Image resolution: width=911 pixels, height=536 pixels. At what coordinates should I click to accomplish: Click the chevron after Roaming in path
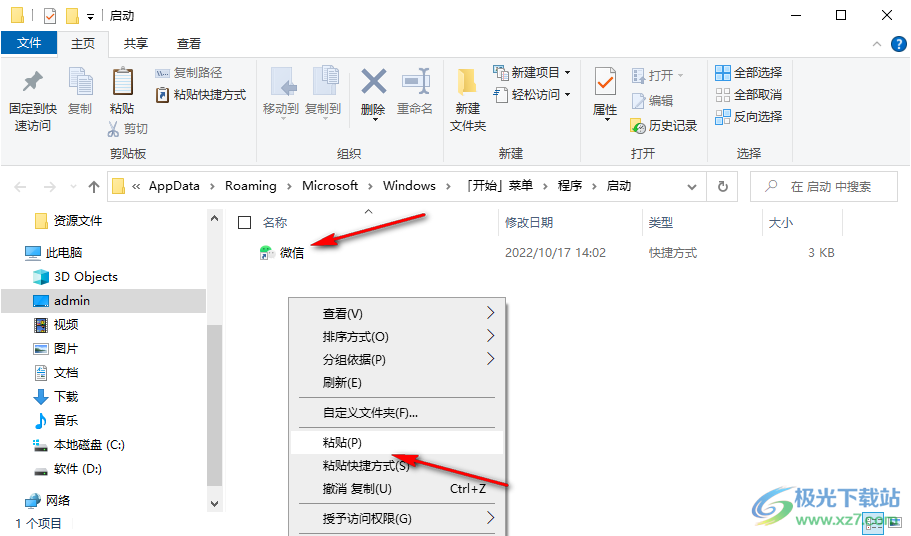pyautogui.click(x=289, y=186)
